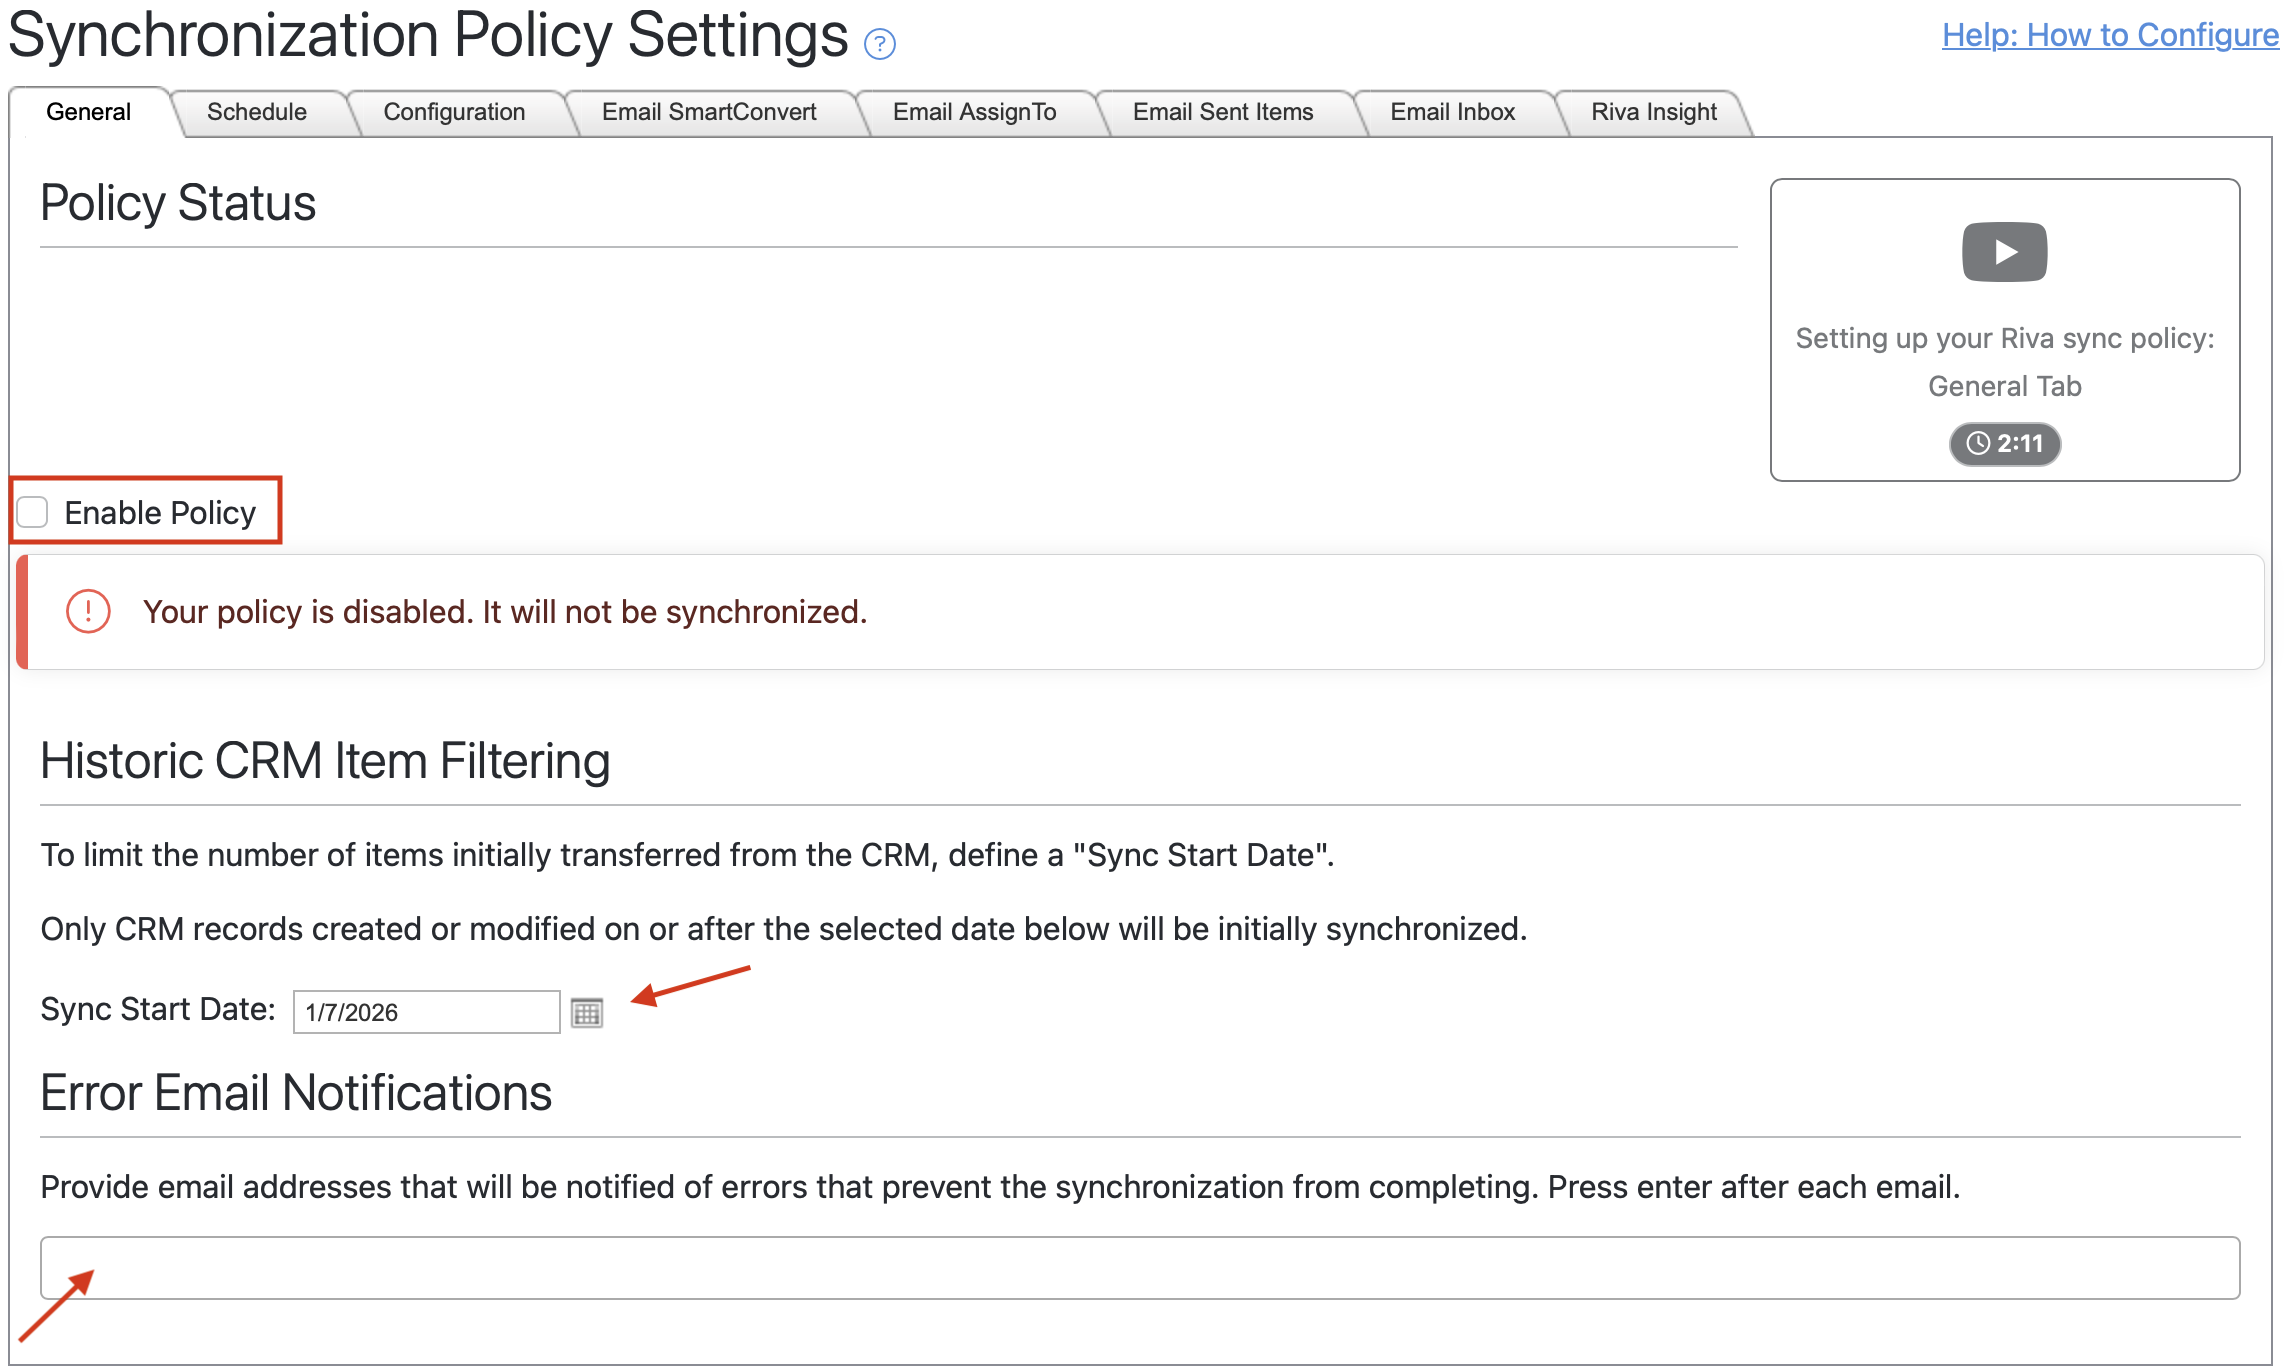
Task: Click the 2:11 video duration badge
Action: pyautogui.click(x=2005, y=443)
